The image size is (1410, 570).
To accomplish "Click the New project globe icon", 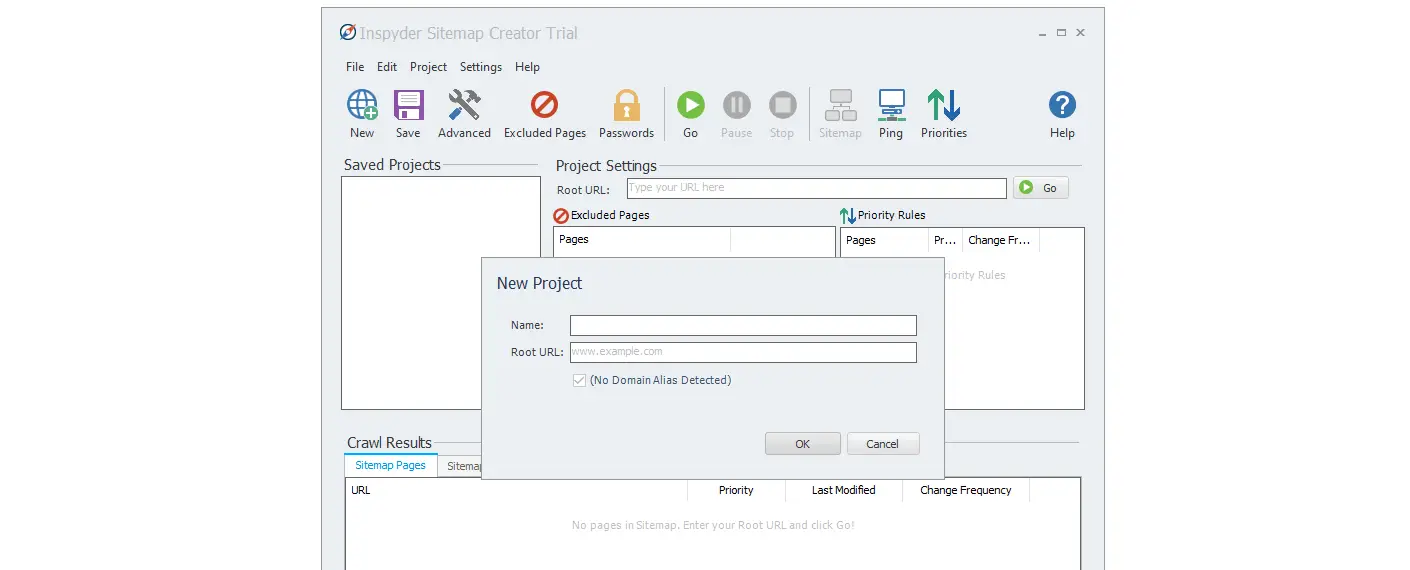I will (362, 105).
